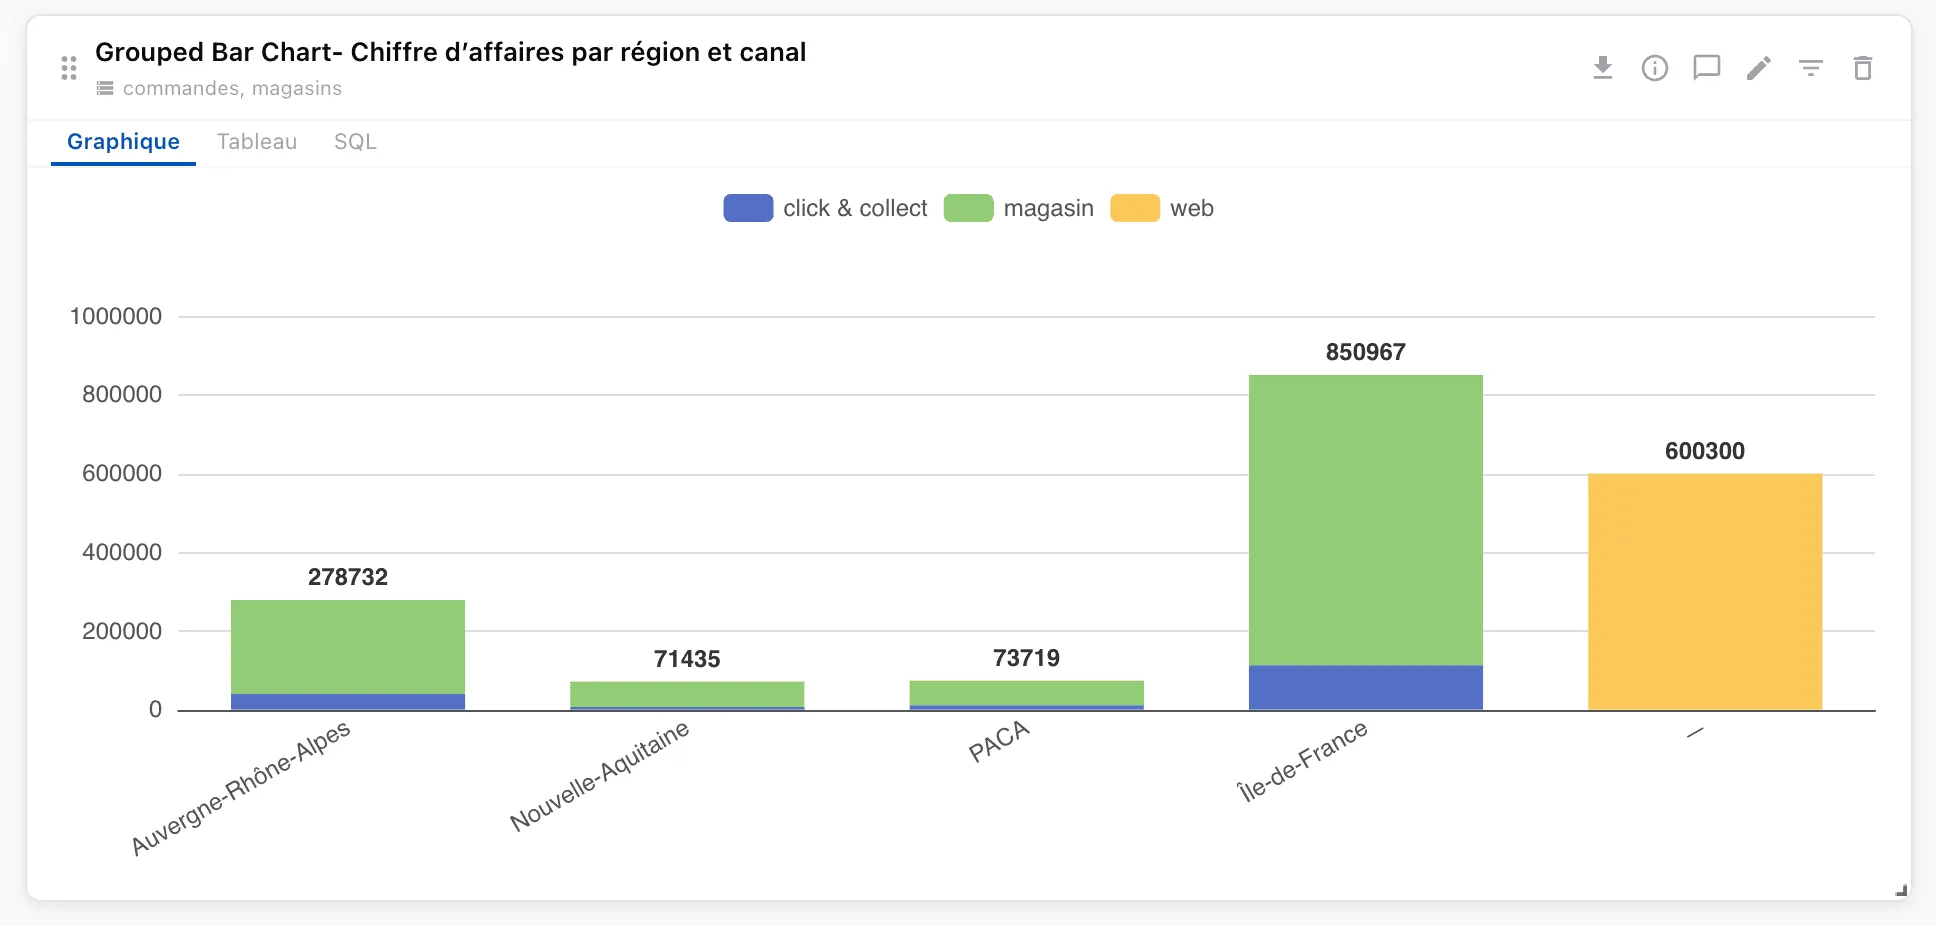Select the green magasin bar for Île-de-France

(x=1366, y=520)
